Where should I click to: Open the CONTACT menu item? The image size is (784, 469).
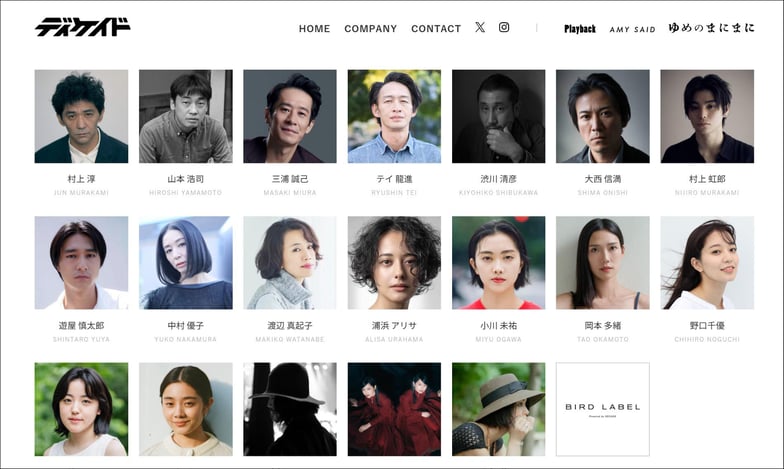click(436, 29)
